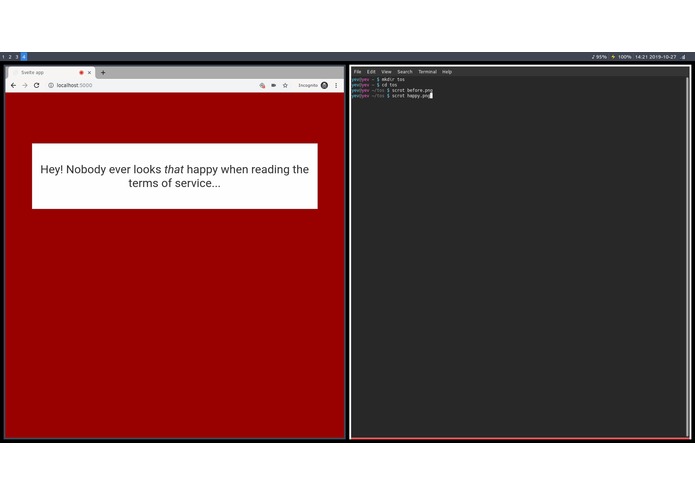
Task: Click the blocked-content icon in address bar
Action: (262, 86)
